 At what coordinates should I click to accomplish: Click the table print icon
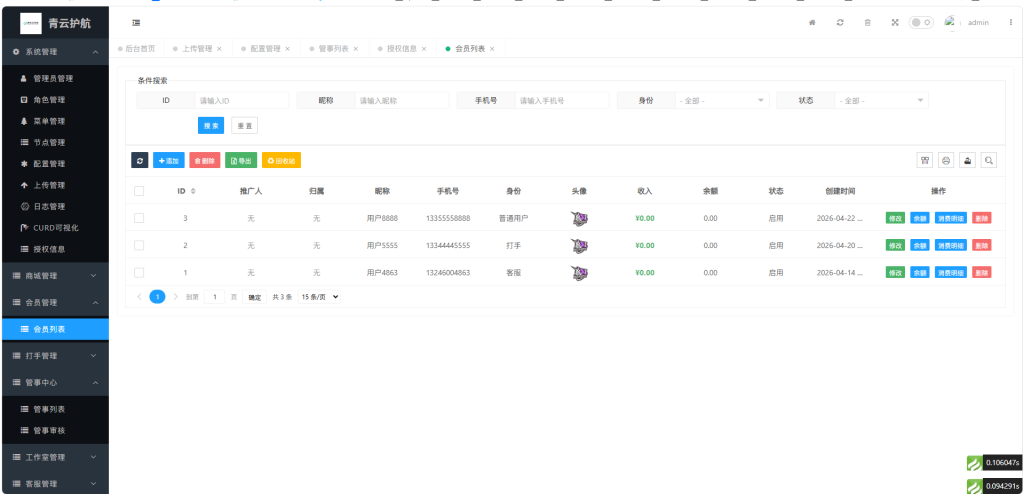tap(946, 160)
